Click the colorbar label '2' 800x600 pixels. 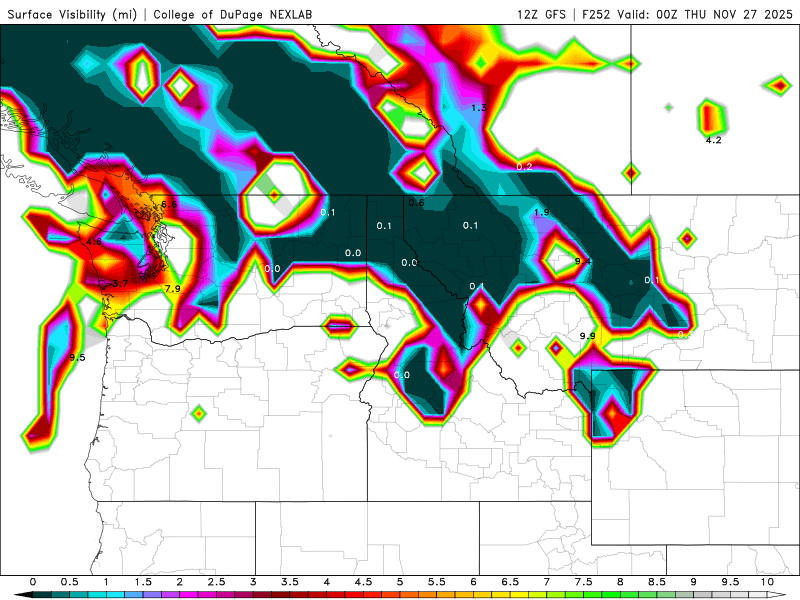(x=180, y=582)
